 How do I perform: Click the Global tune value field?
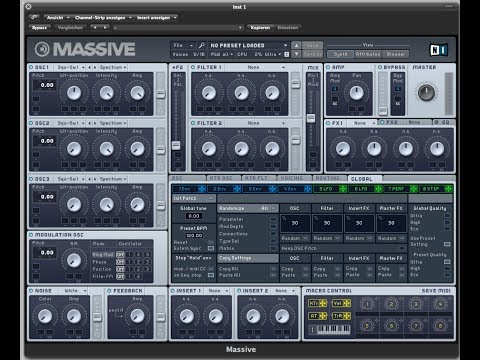click(x=194, y=216)
